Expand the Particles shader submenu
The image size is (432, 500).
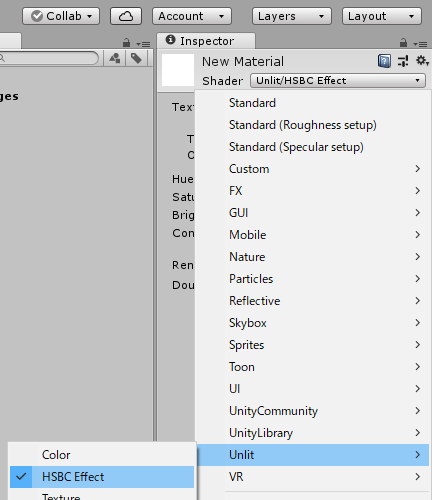312,279
